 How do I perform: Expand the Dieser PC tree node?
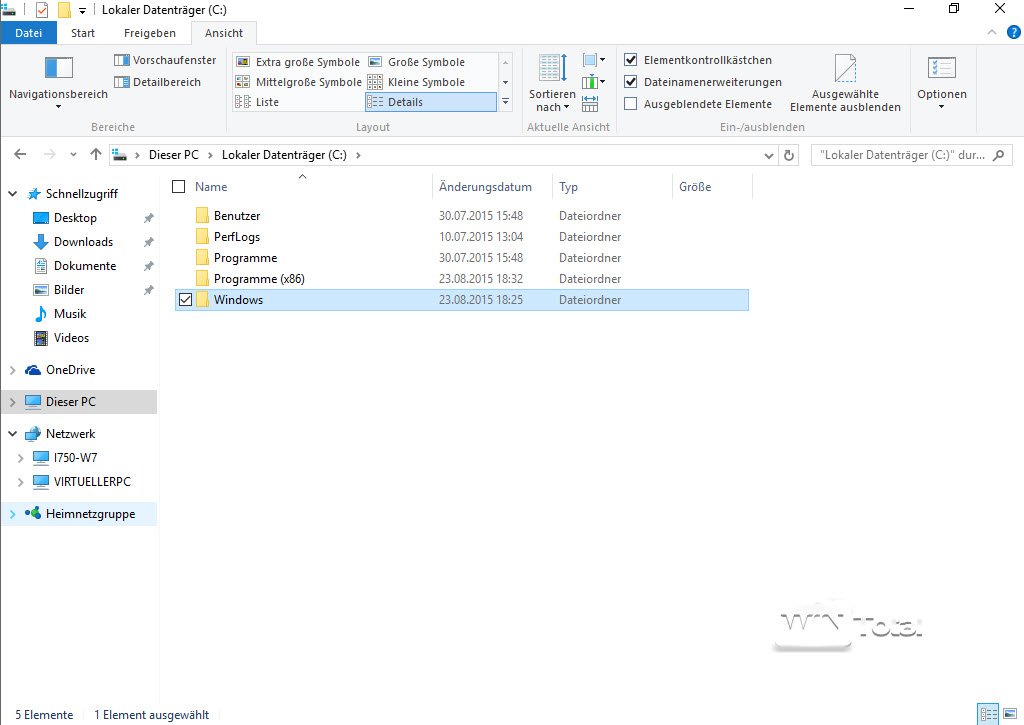click(12, 402)
